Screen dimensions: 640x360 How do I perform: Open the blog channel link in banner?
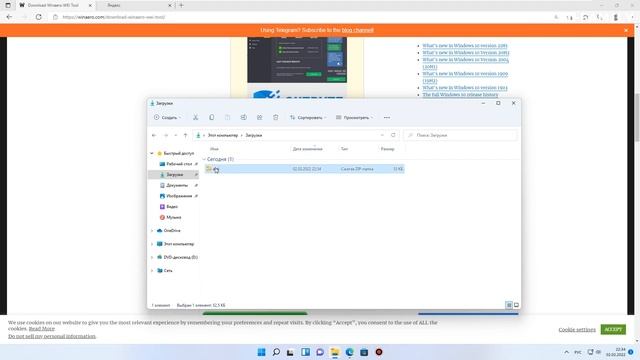[x=358, y=30]
